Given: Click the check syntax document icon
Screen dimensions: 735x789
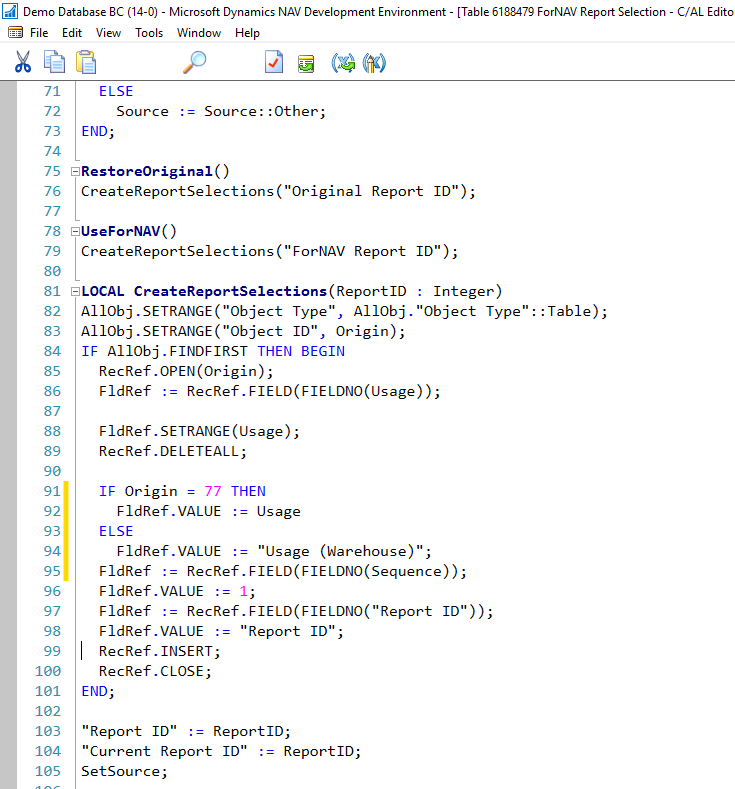Looking at the screenshot, I should coord(274,62).
